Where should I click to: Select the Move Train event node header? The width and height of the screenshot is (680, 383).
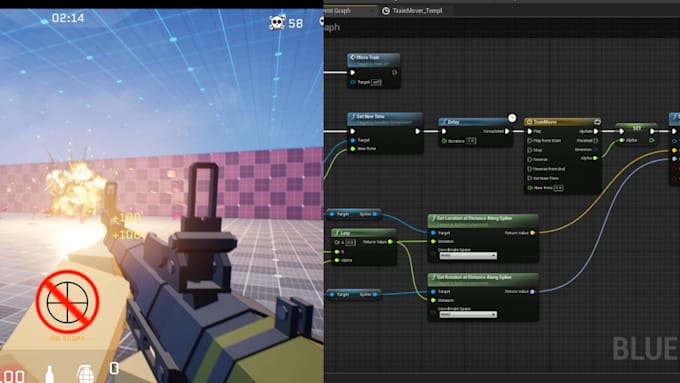point(373,60)
